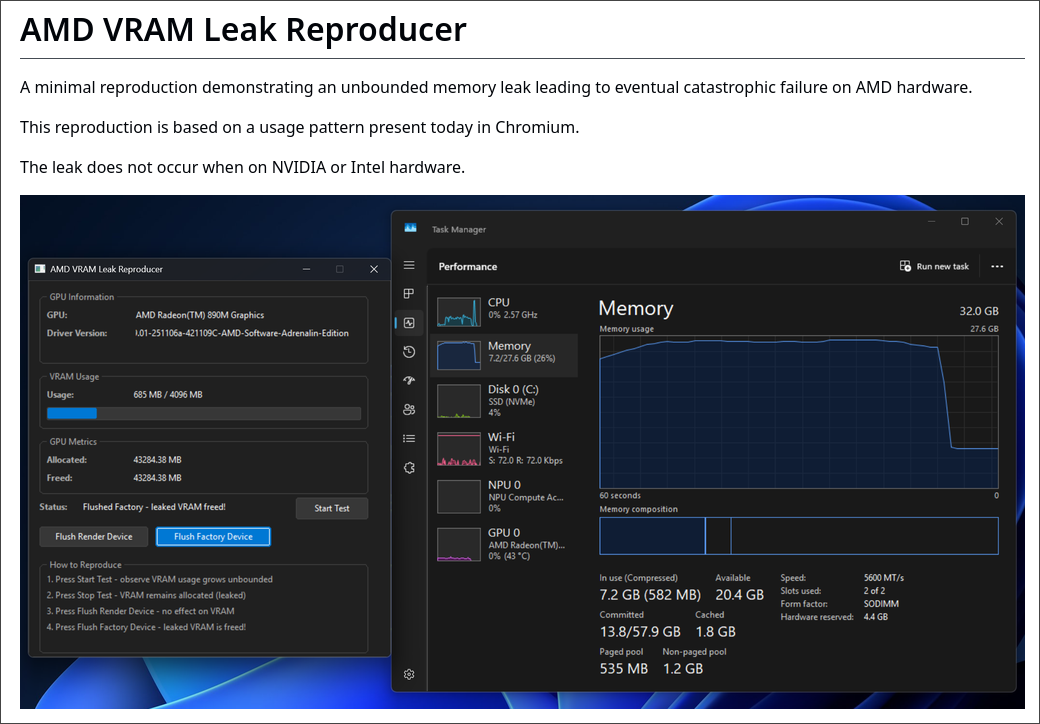Click the Performance page heading
This screenshot has height=724, width=1040.
click(468, 267)
